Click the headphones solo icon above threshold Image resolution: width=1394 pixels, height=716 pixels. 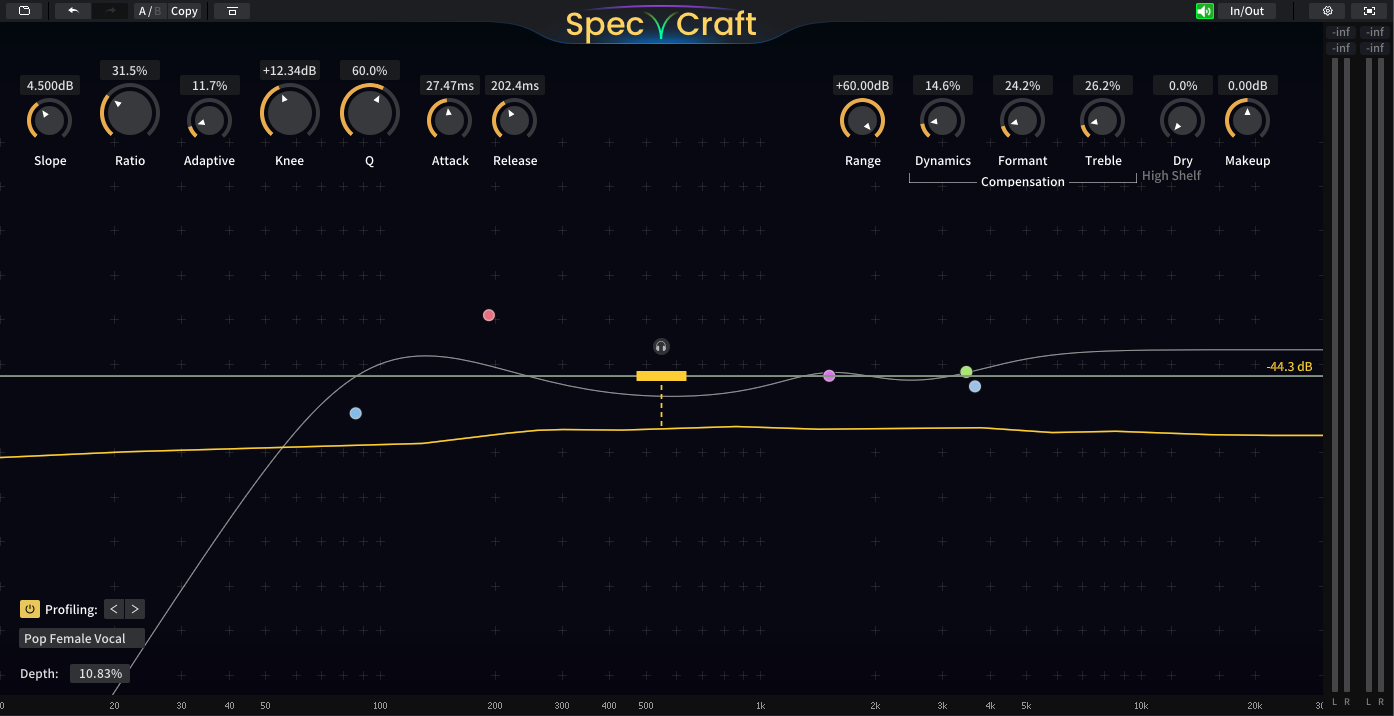pyautogui.click(x=661, y=347)
